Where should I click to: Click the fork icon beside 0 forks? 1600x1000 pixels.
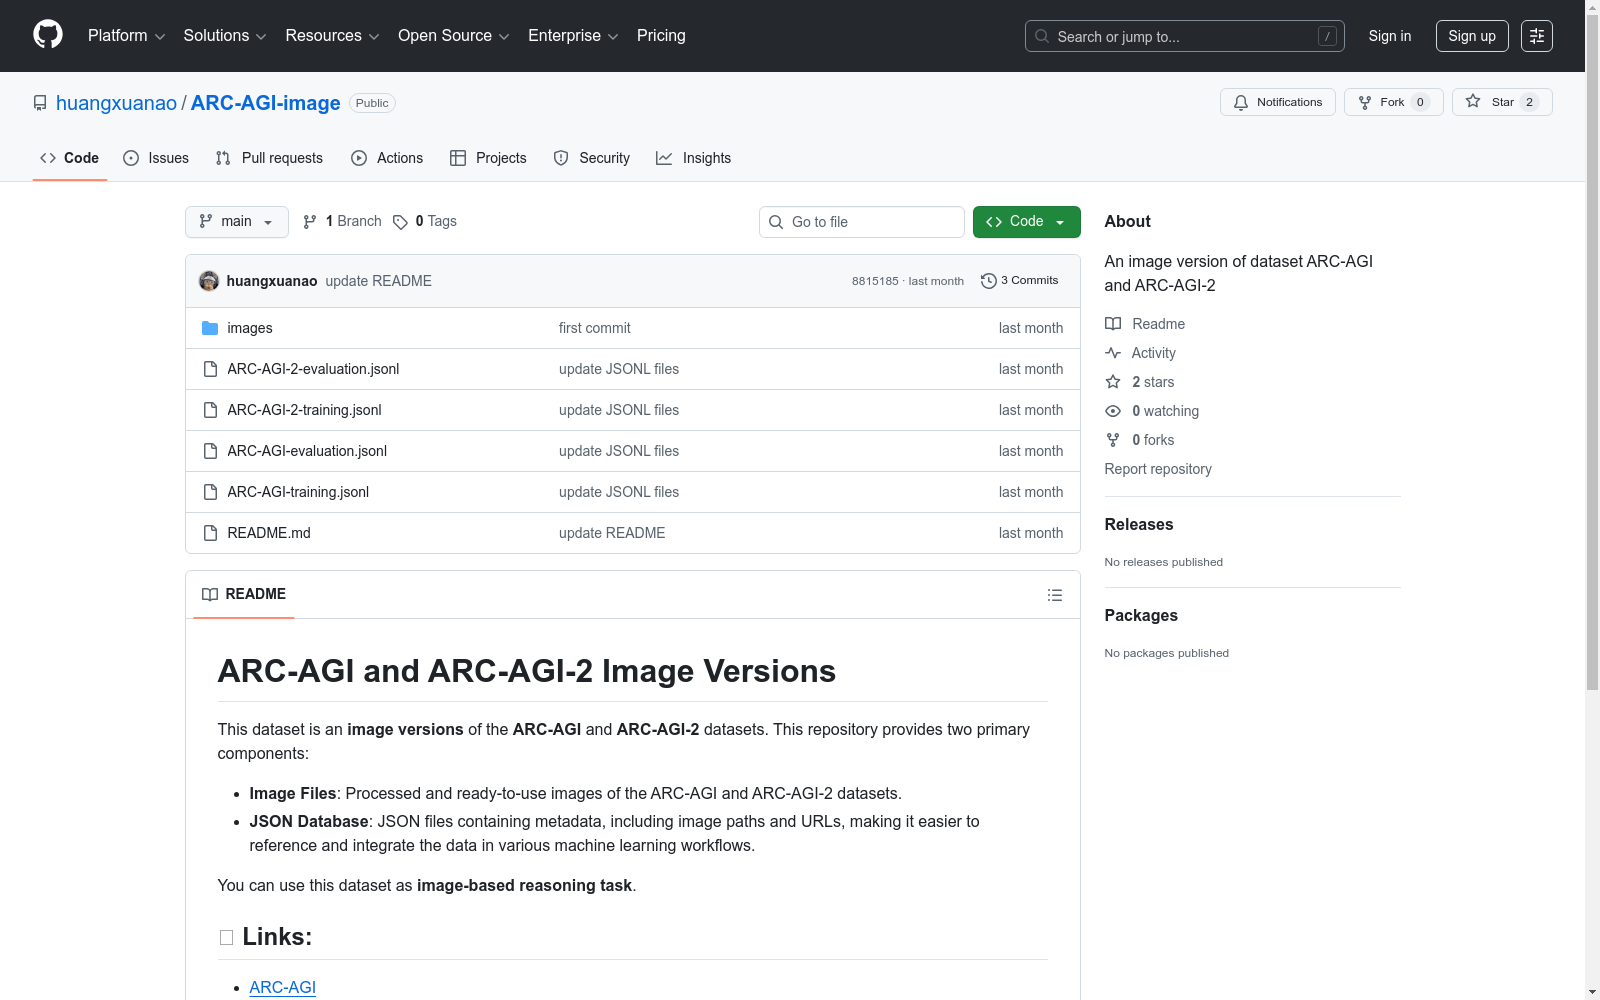[x=1113, y=440]
